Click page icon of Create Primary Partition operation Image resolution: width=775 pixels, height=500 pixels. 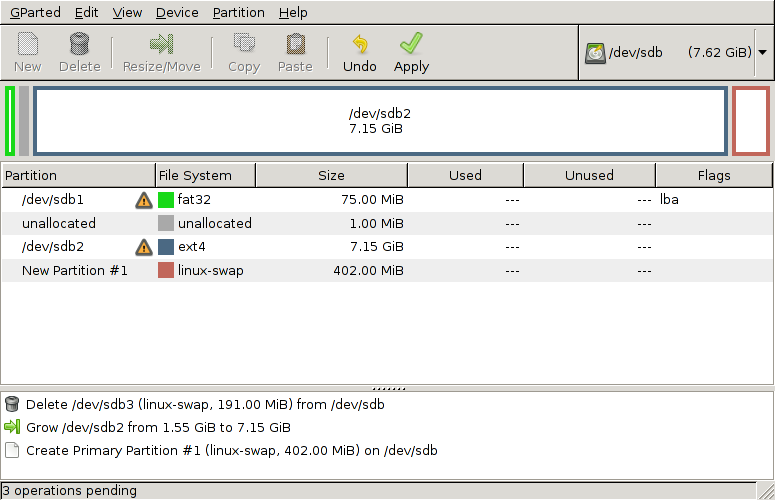12,450
